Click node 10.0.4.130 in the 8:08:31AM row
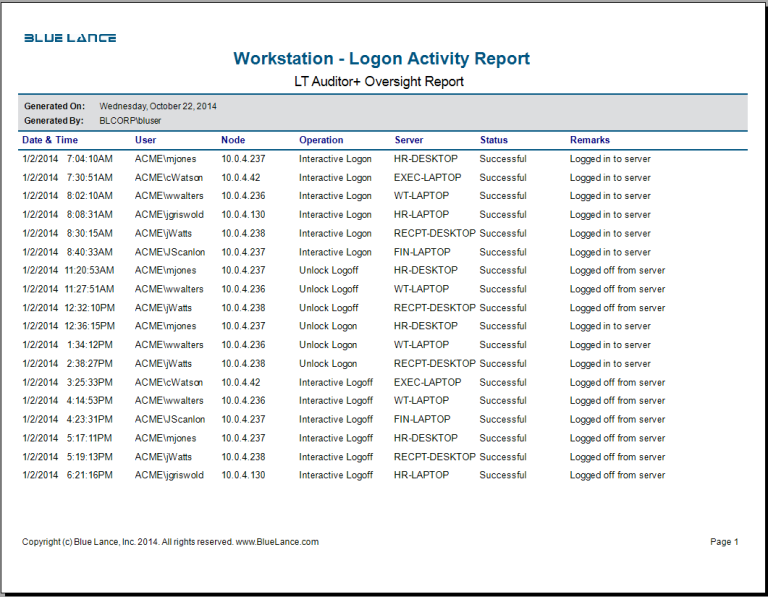Viewport: 768px width, 597px height. coord(243,215)
